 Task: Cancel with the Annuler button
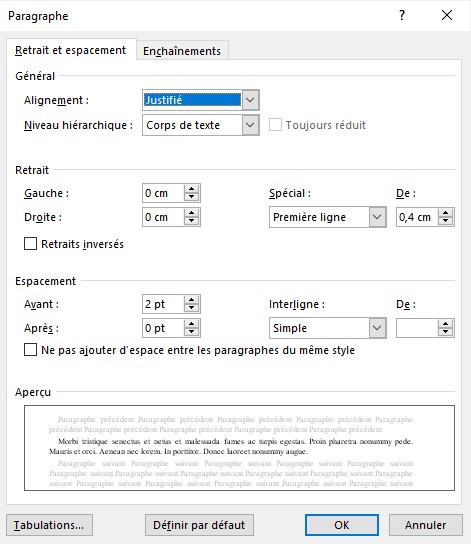(x=426, y=525)
